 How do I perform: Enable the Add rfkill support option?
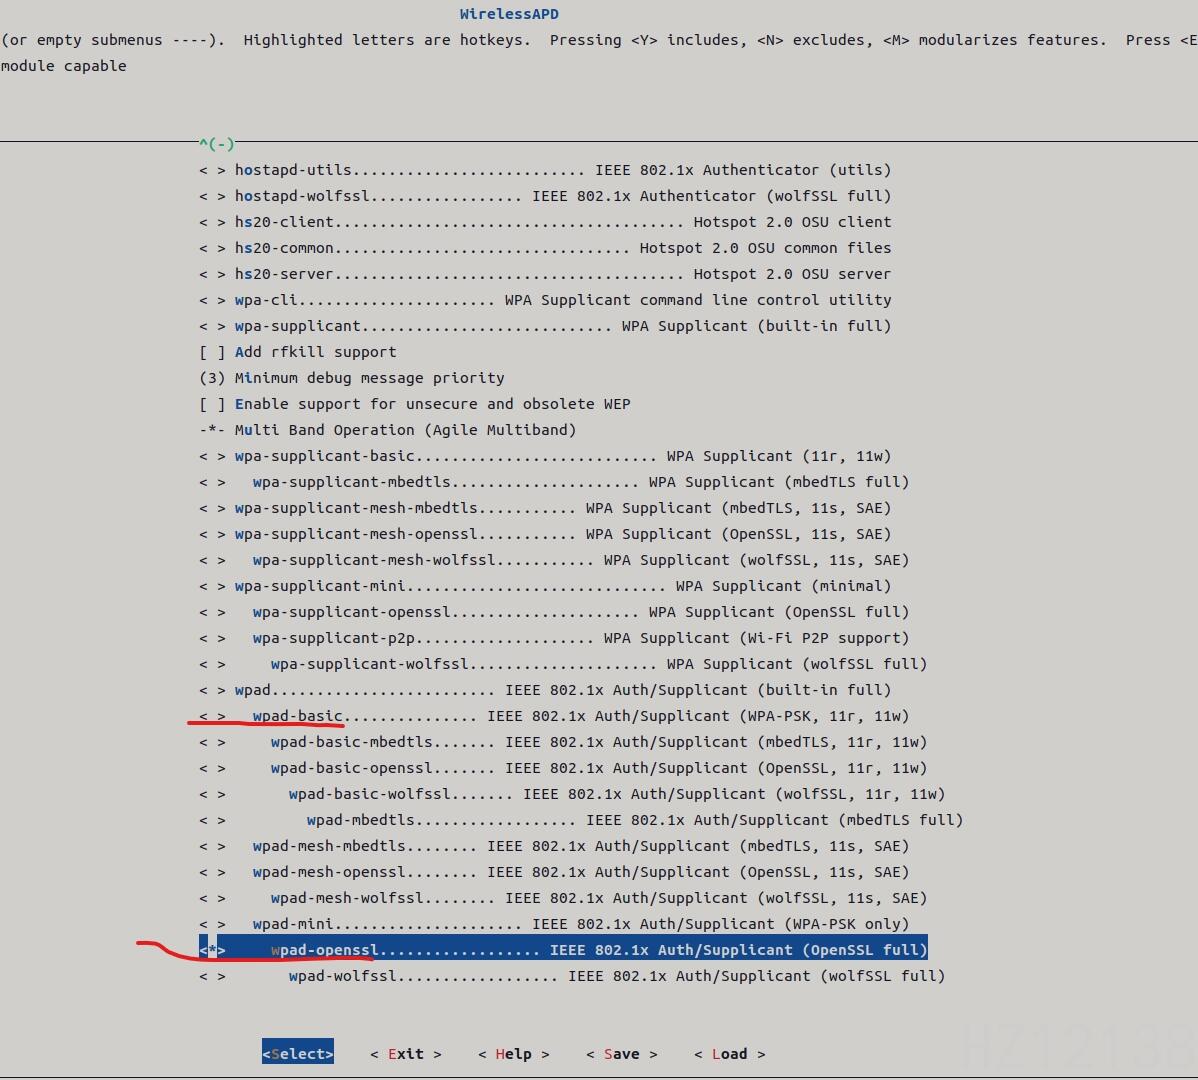(x=298, y=351)
